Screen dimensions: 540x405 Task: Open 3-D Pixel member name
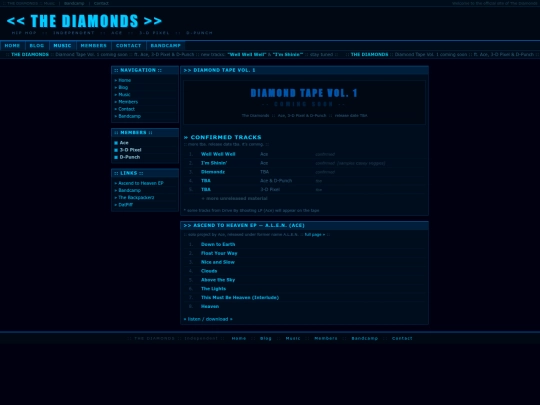pyautogui.click(x=131, y=150)
